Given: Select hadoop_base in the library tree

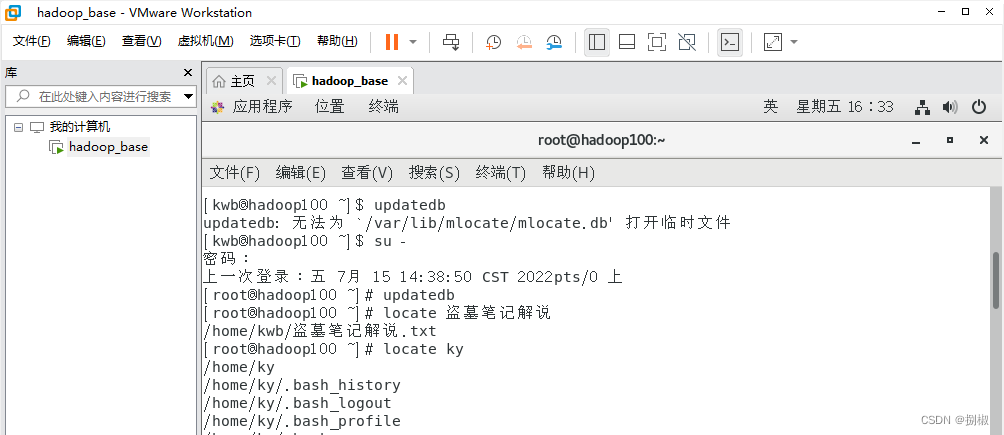Looking at the screenshot, I should [x=108, y=147].
